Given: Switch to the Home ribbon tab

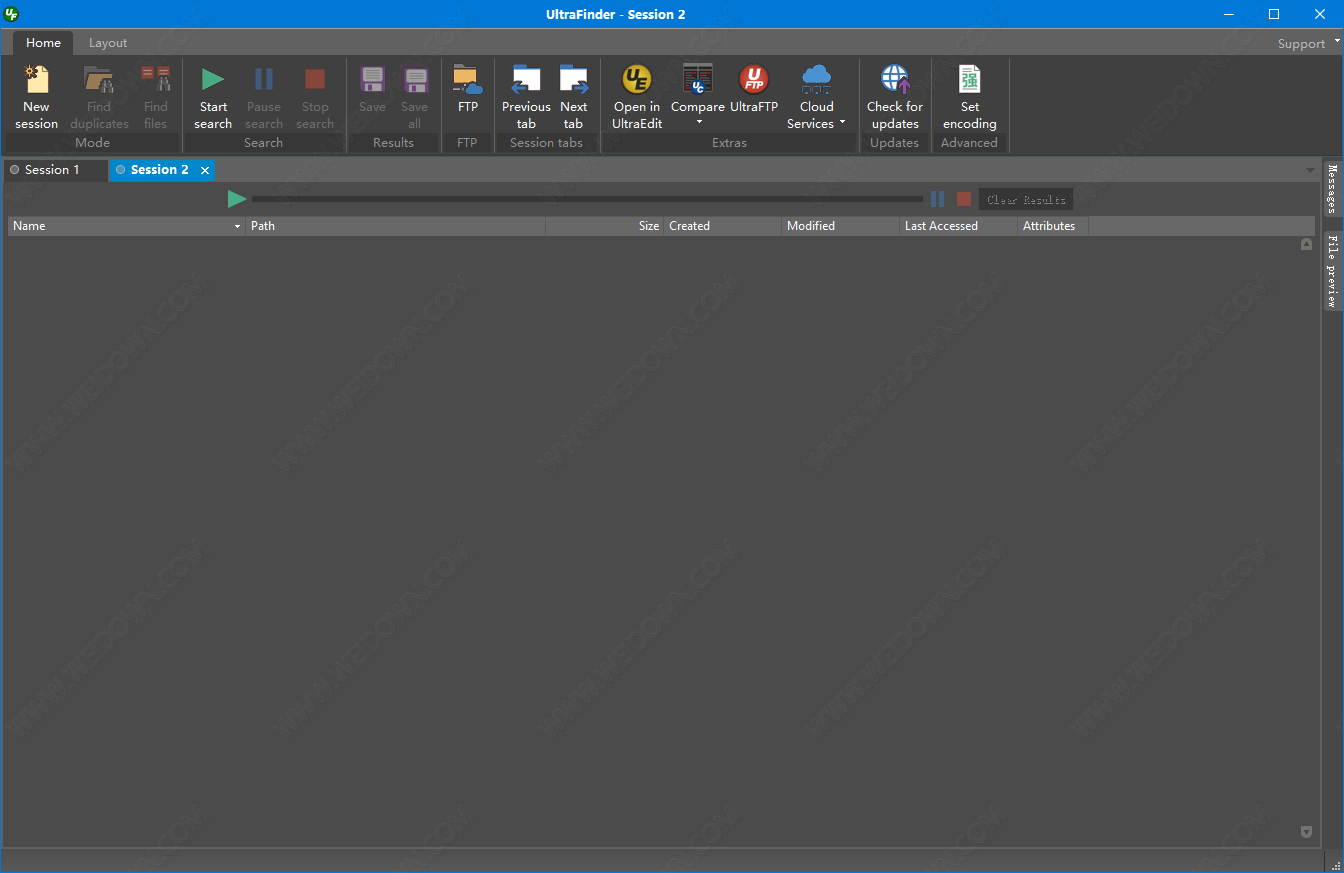Looking at the screenshot, I should point(43,43).
